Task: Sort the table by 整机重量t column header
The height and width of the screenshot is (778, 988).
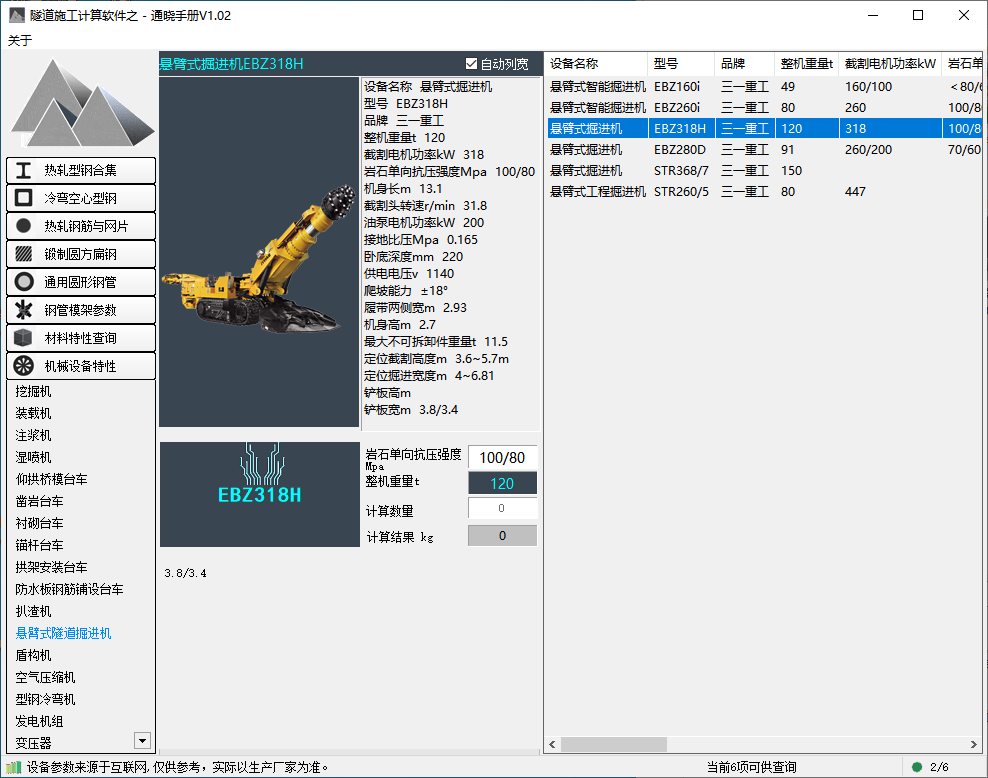Action: point(807,64)
